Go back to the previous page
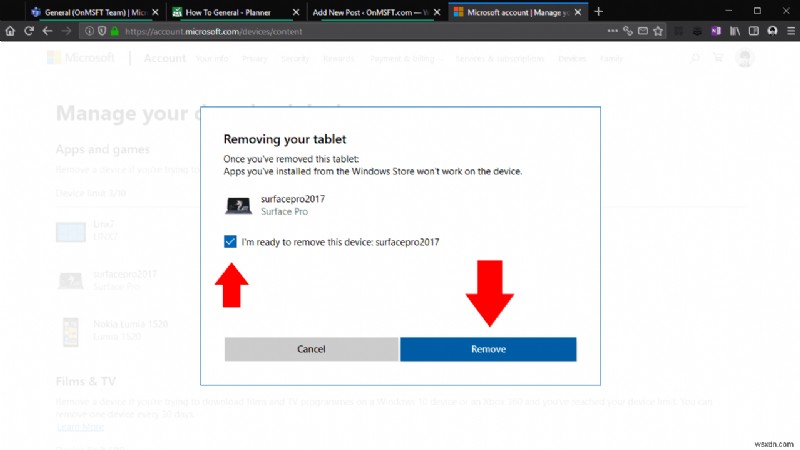Viewport: 800px width, 450px height. pyautogui.click(x=47, y=31)
